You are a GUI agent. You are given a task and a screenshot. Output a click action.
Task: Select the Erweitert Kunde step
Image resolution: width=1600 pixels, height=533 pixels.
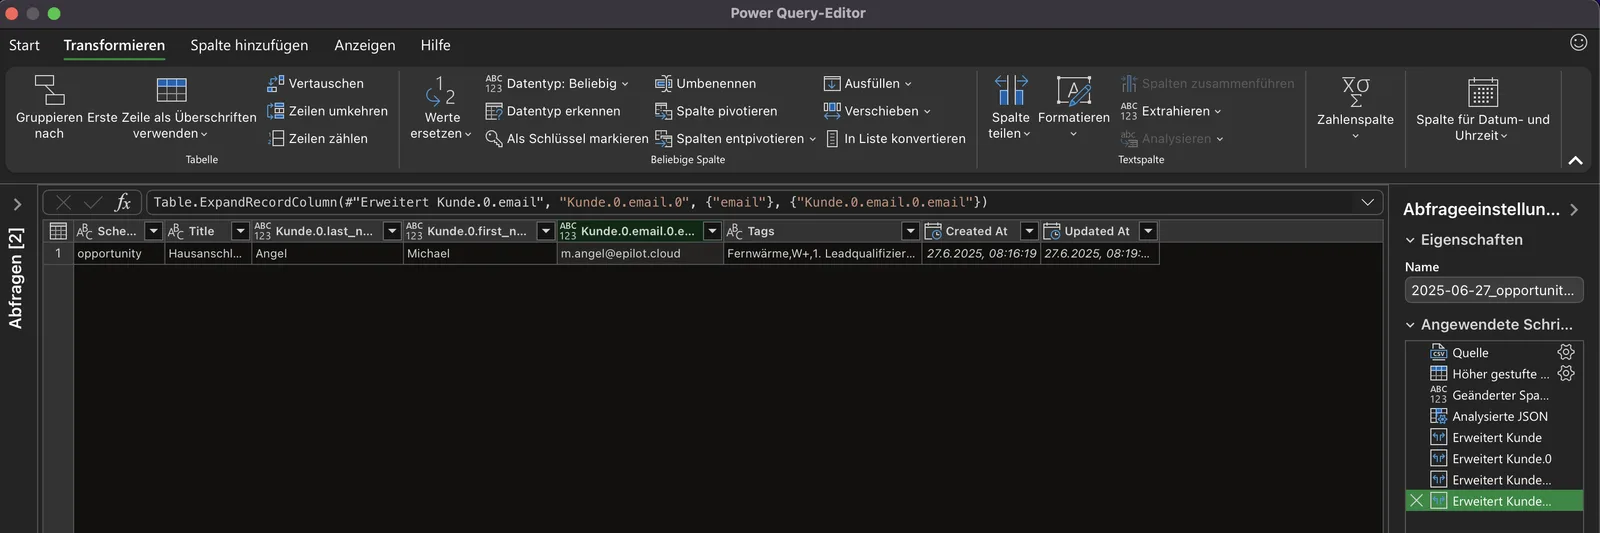point(1494,437)
